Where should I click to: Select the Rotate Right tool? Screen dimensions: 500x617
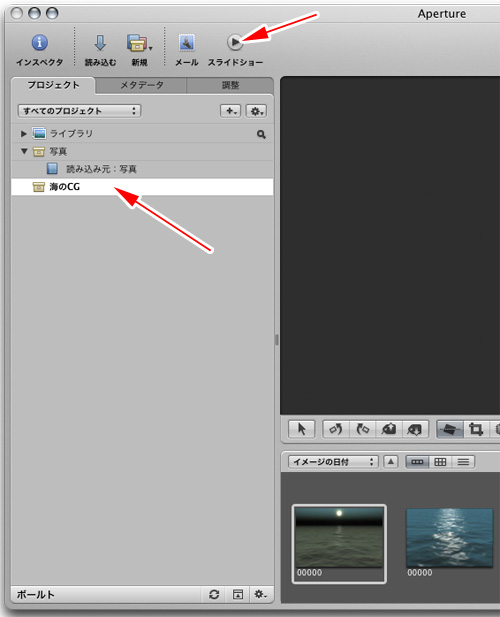tap(362, 429)
